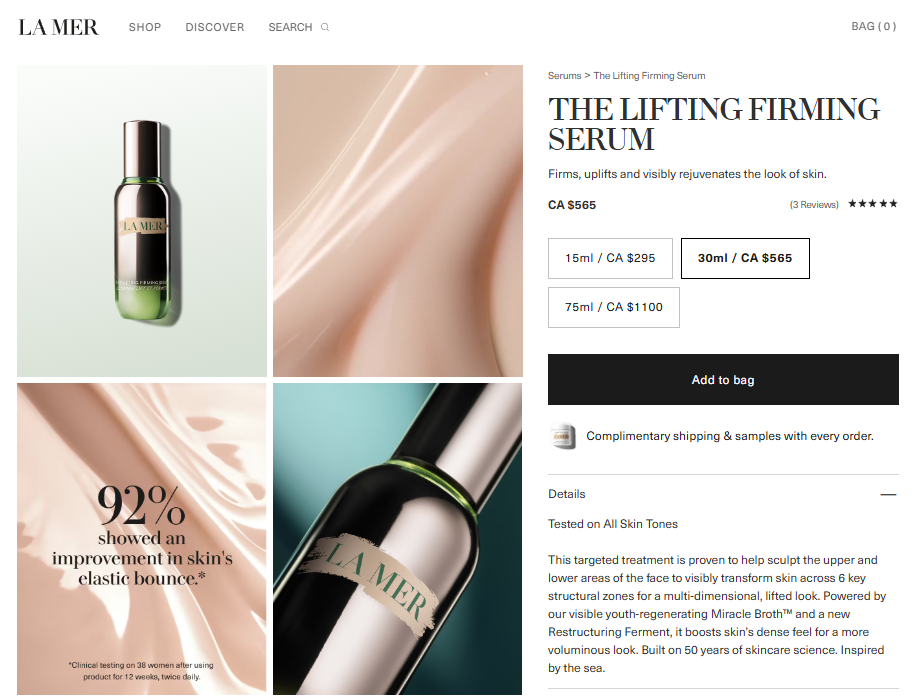Click the search magnifier icon
The width and height of the screenshot is (924, 700).
point(325,27)
